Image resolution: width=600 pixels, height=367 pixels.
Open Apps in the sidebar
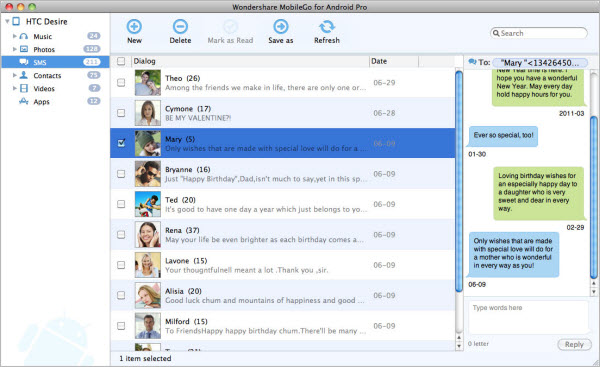pos(41,101)
